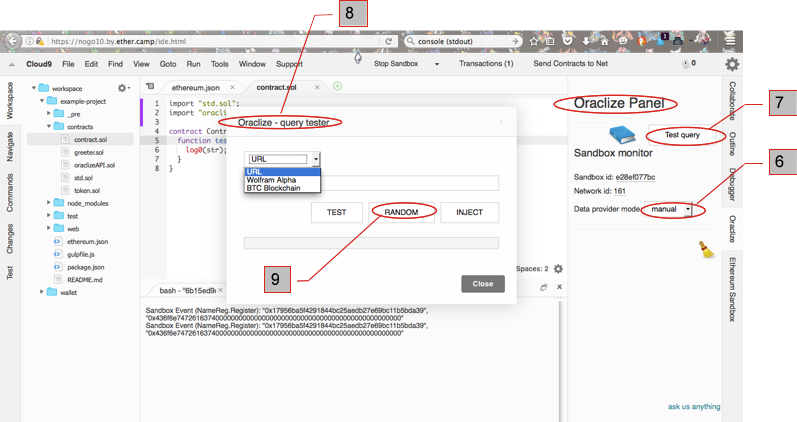This screenshot has width=797, height=422.
Task: Click the reload page icon in address bar
Action: (388, 41)
